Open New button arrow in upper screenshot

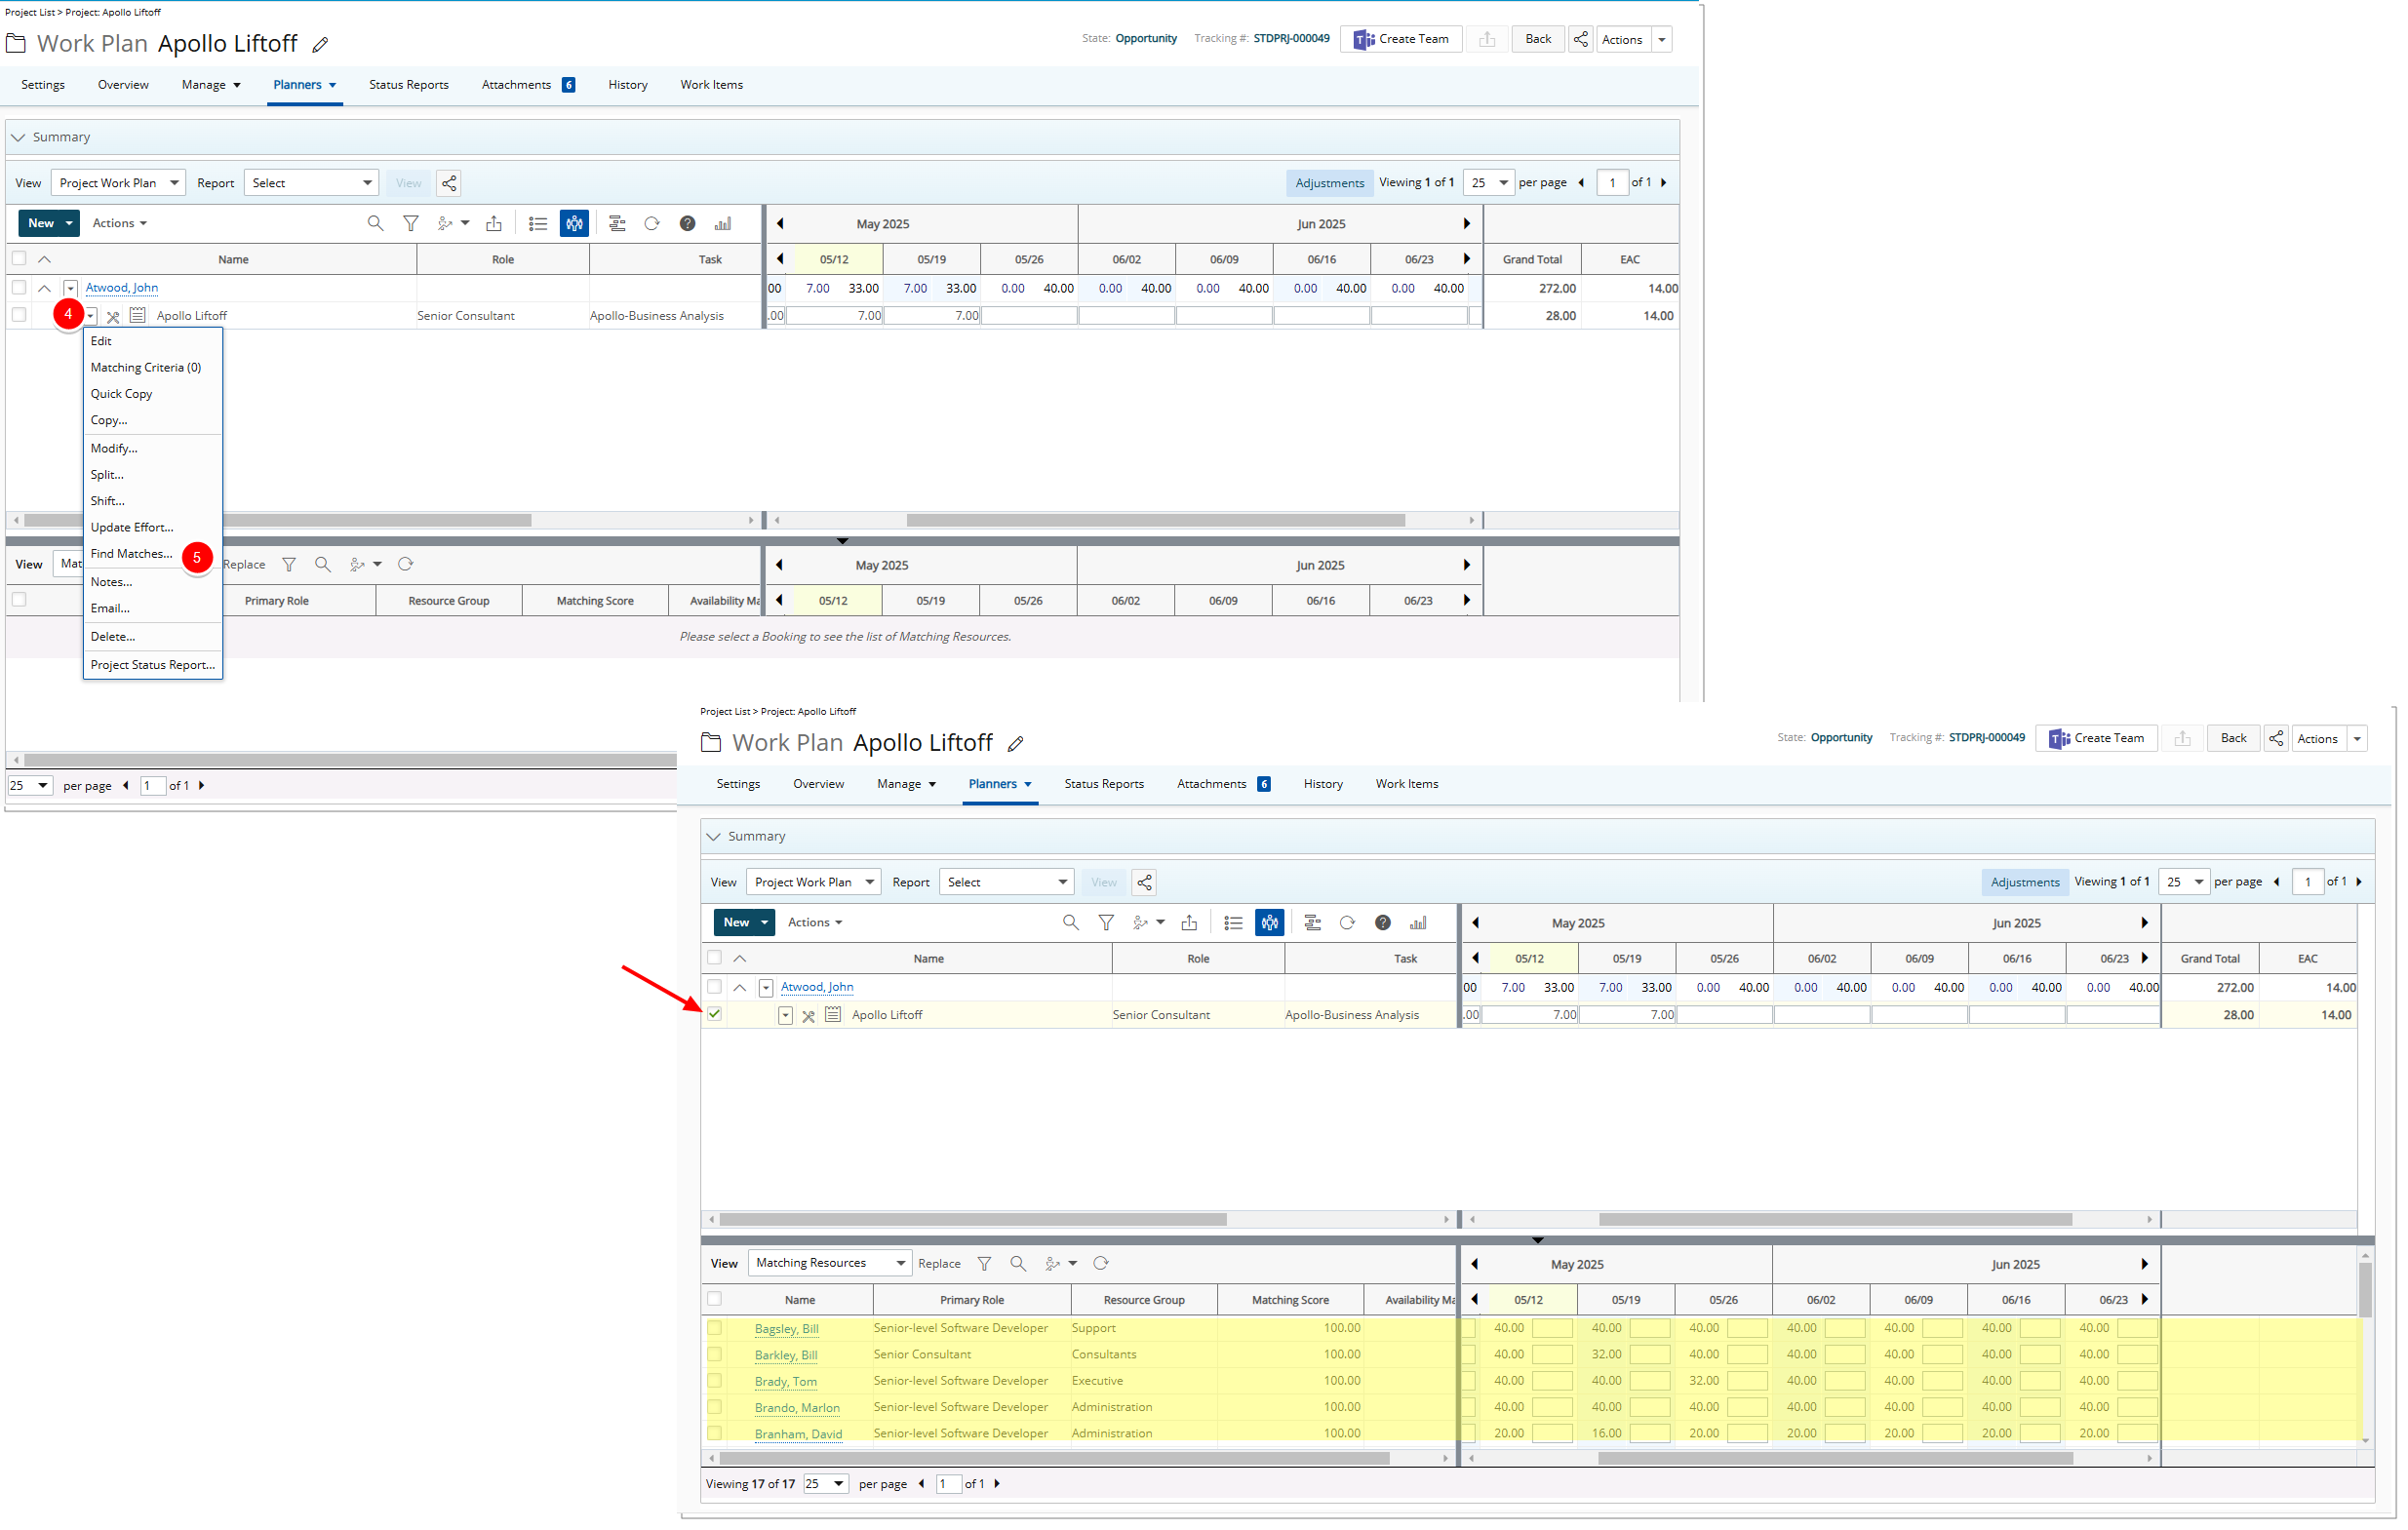(x=69, y=223)
